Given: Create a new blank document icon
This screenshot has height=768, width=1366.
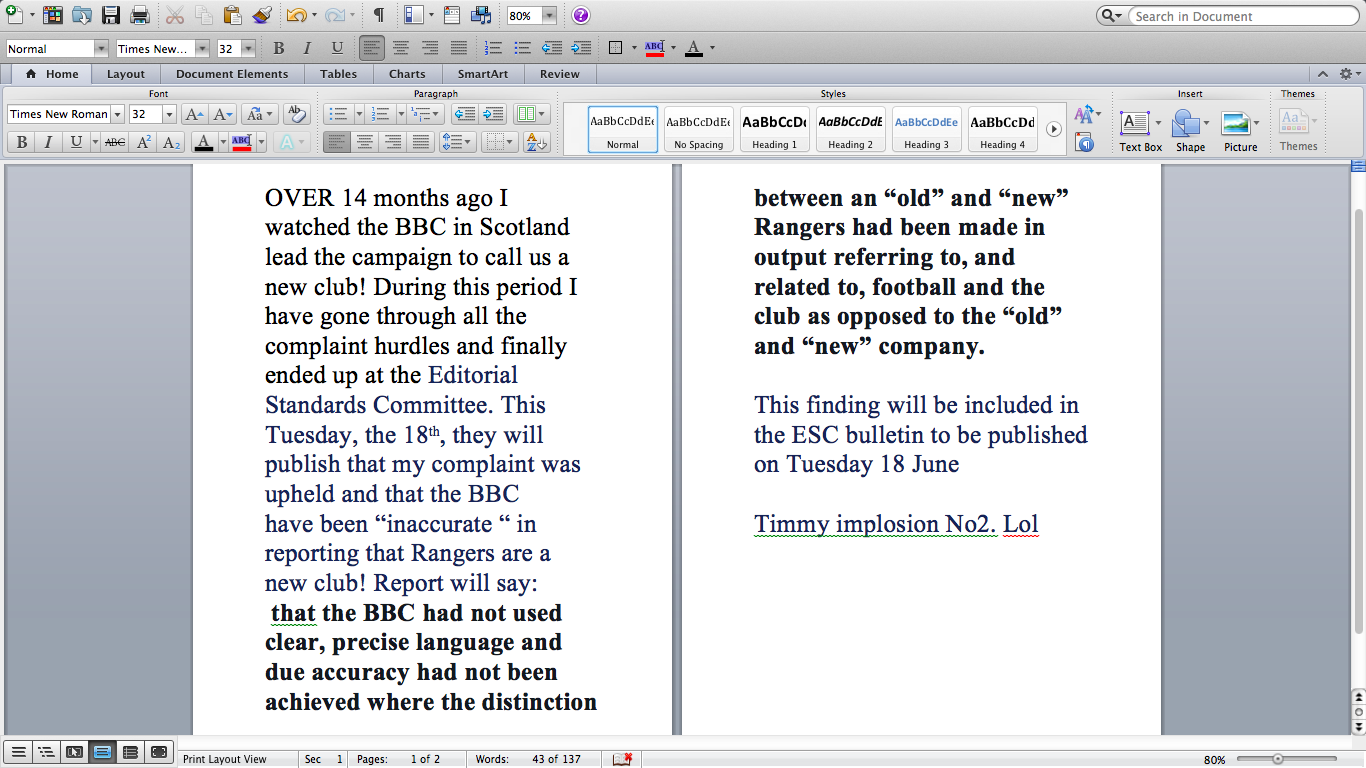Looking at the screenshot, I should click(x=13, y=15).
